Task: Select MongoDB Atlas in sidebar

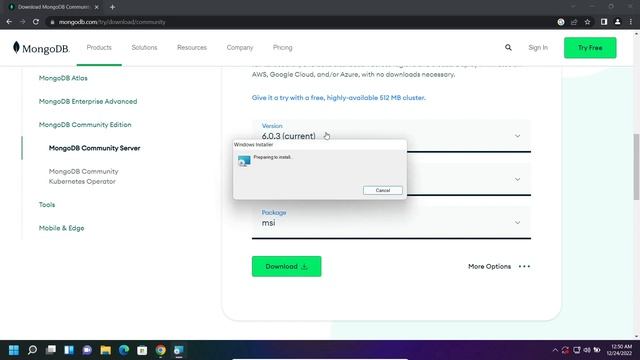Action: coord(63,78)
